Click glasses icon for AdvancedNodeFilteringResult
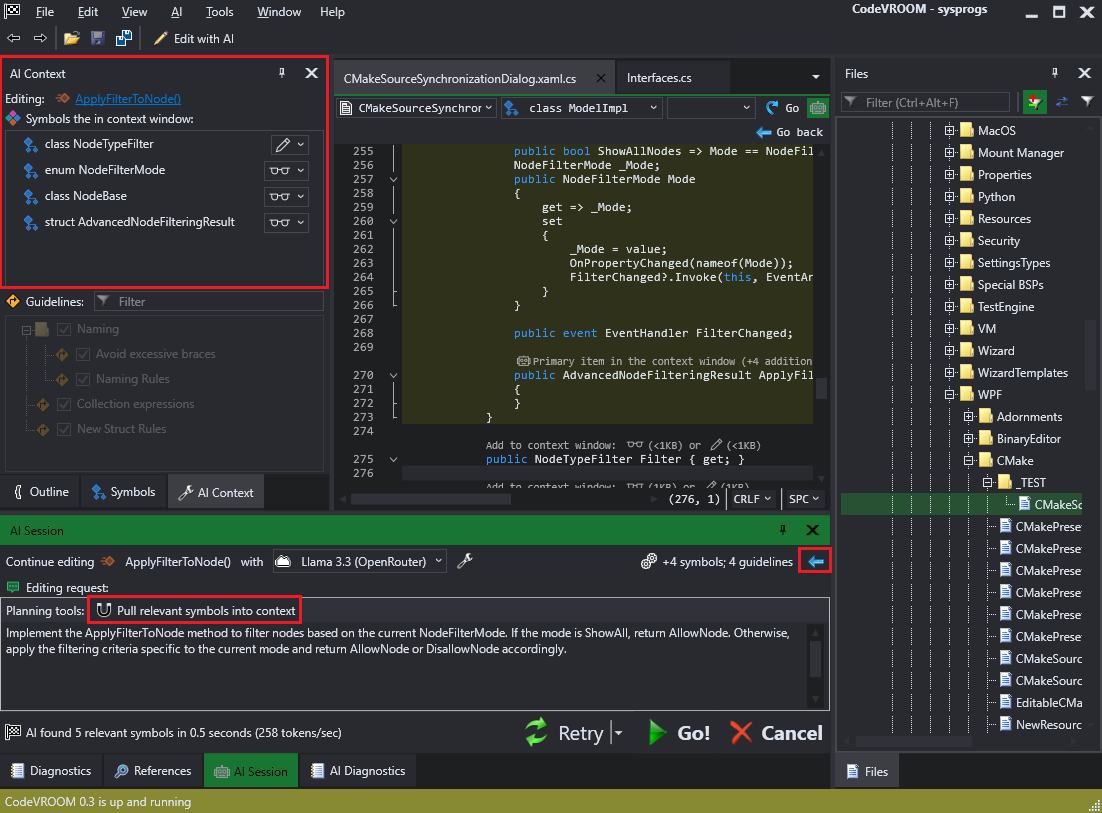Image resolution: width=1102 pixels, height=813 pixels. (x=280, y=223)
